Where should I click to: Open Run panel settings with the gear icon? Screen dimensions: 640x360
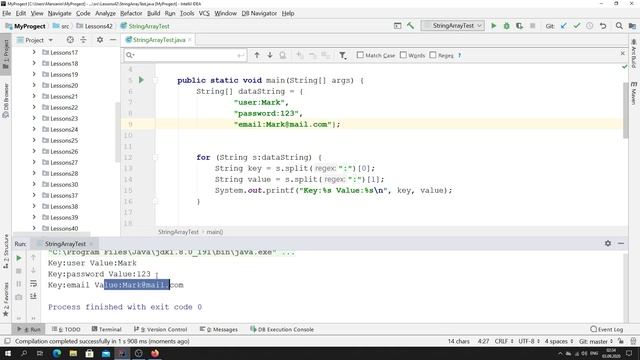(x=608, y=243)
